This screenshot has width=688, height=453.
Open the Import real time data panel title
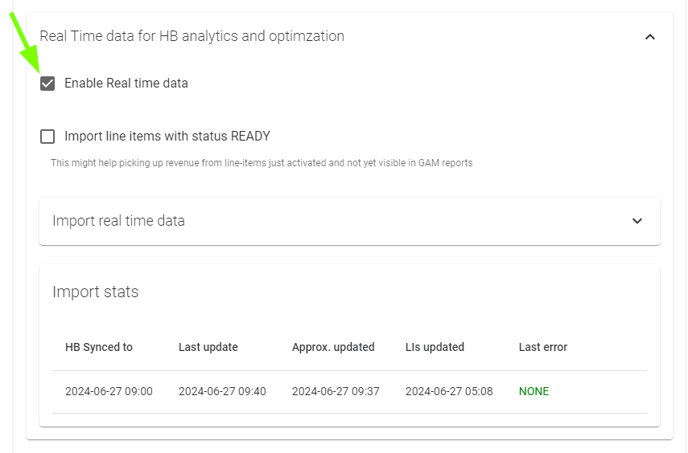[118, 221]
